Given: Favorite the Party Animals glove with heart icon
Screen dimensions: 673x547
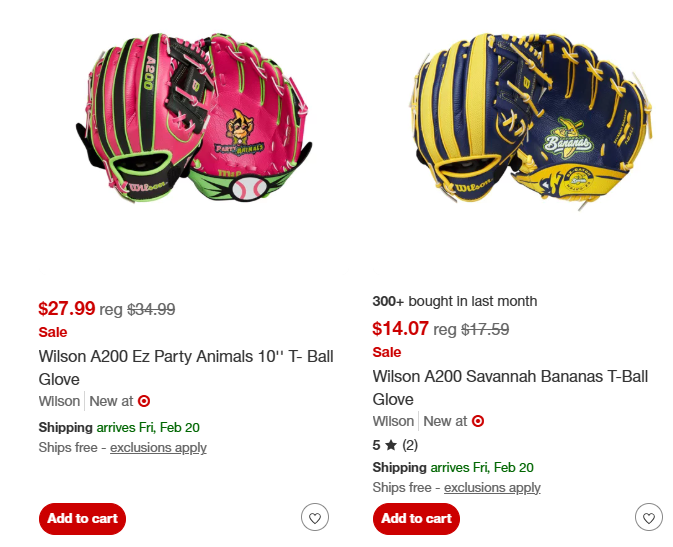Looking at the screenshot, I should 315,518.
